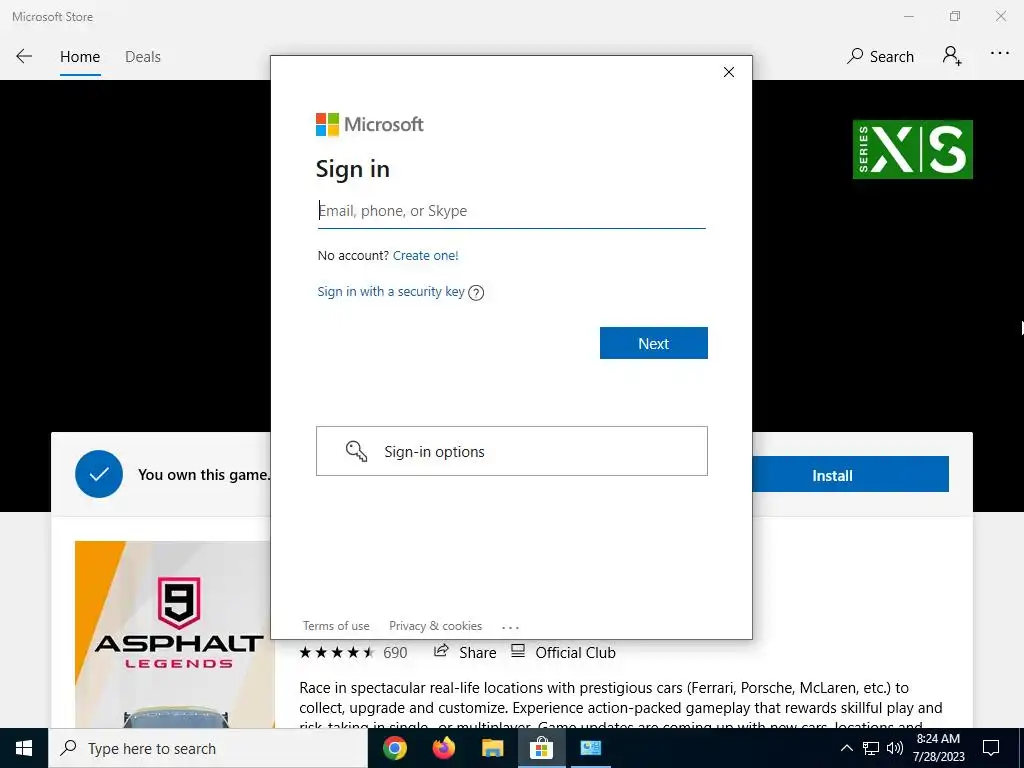1024x768 pixels.
Task: Open the Store three-dots menu
Action: click(x=999, y=54)
